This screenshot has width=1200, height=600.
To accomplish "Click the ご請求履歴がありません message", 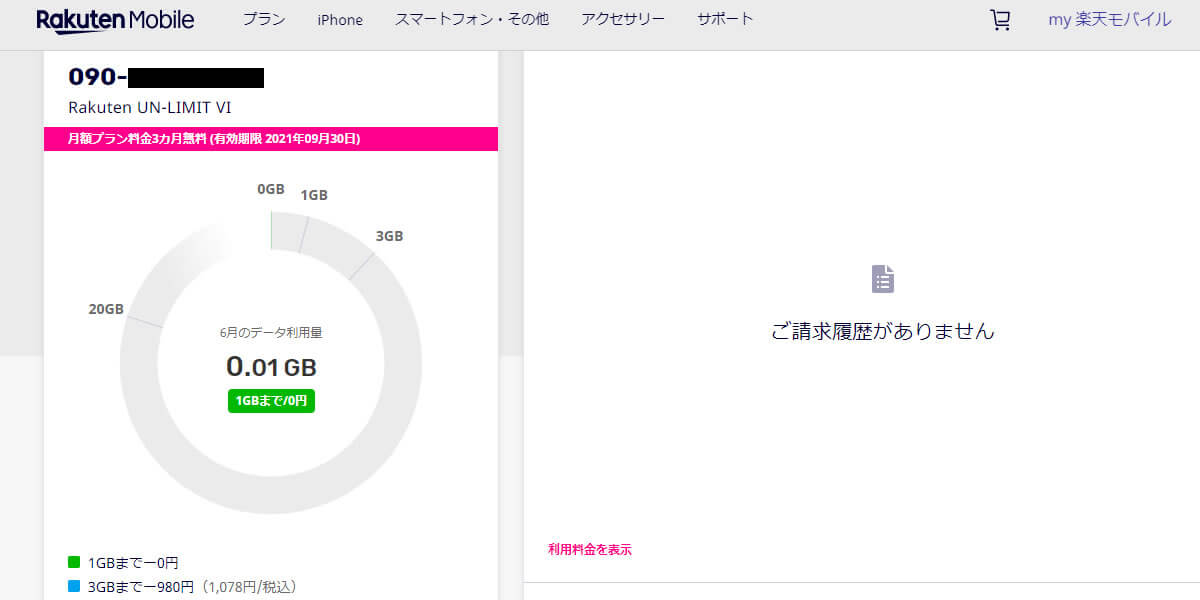I will point(882,331).
